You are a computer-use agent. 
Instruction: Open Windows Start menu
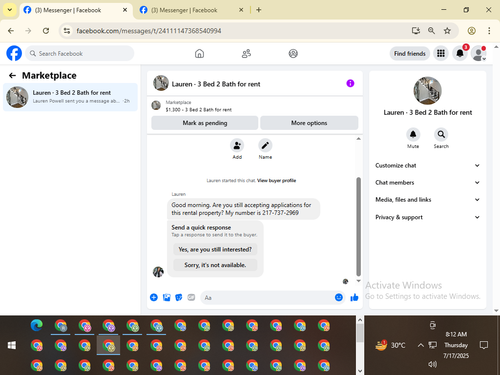click(x=12, y=345)
